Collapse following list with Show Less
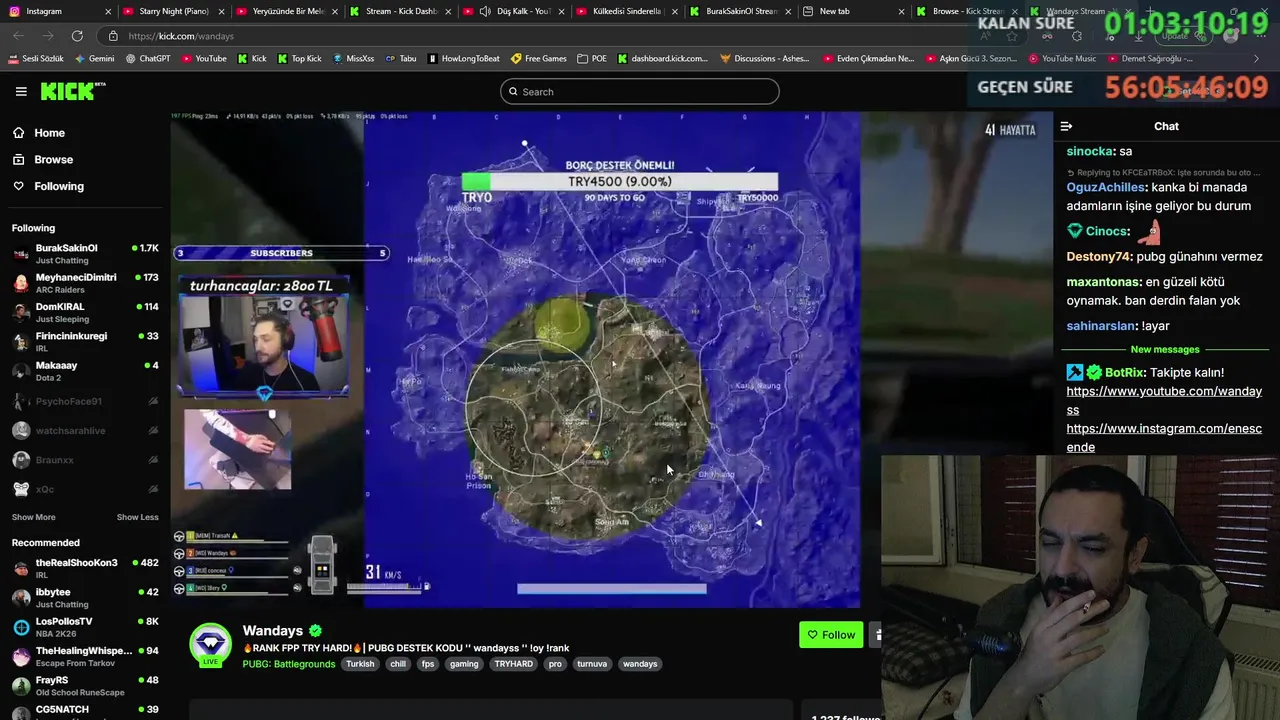Image resolution: width=1280 pixels, height=720 pixels. click(137, 517)
